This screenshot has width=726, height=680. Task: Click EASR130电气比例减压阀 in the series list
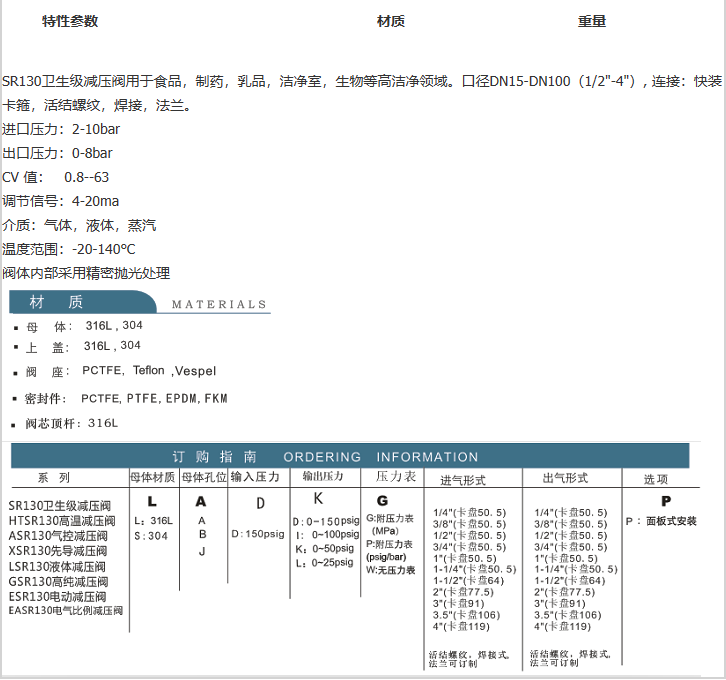(66, 611)
